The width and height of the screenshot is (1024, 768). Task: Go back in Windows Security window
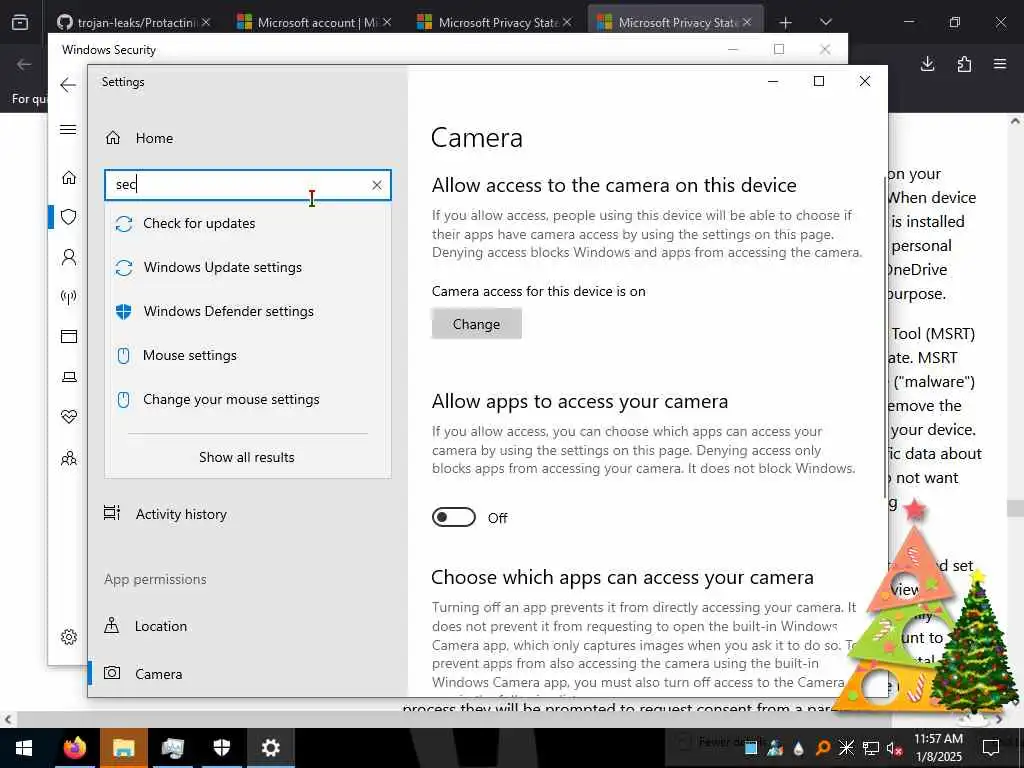pyautogui.click(x=68, y=85)
